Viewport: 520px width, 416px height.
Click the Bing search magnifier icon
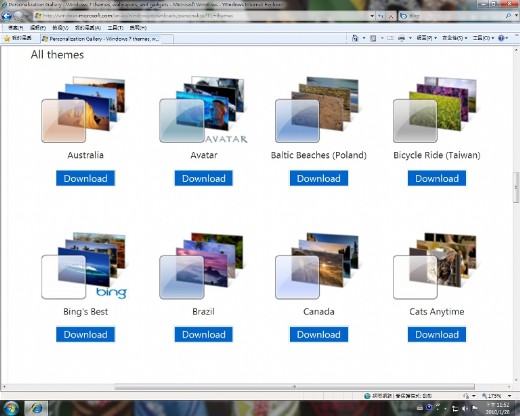click(508, 16)
